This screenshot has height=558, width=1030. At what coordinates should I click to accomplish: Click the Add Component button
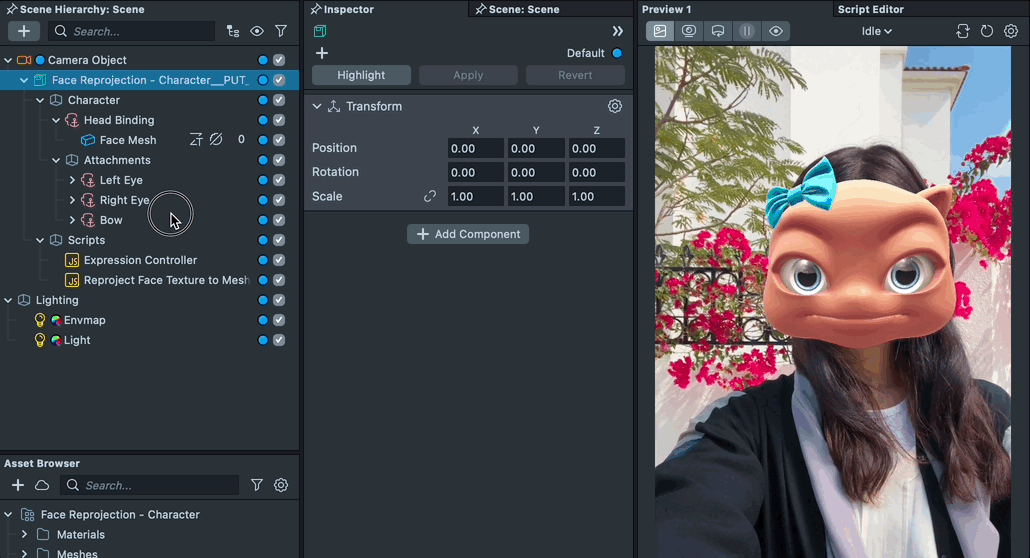[x=468, y=234]
